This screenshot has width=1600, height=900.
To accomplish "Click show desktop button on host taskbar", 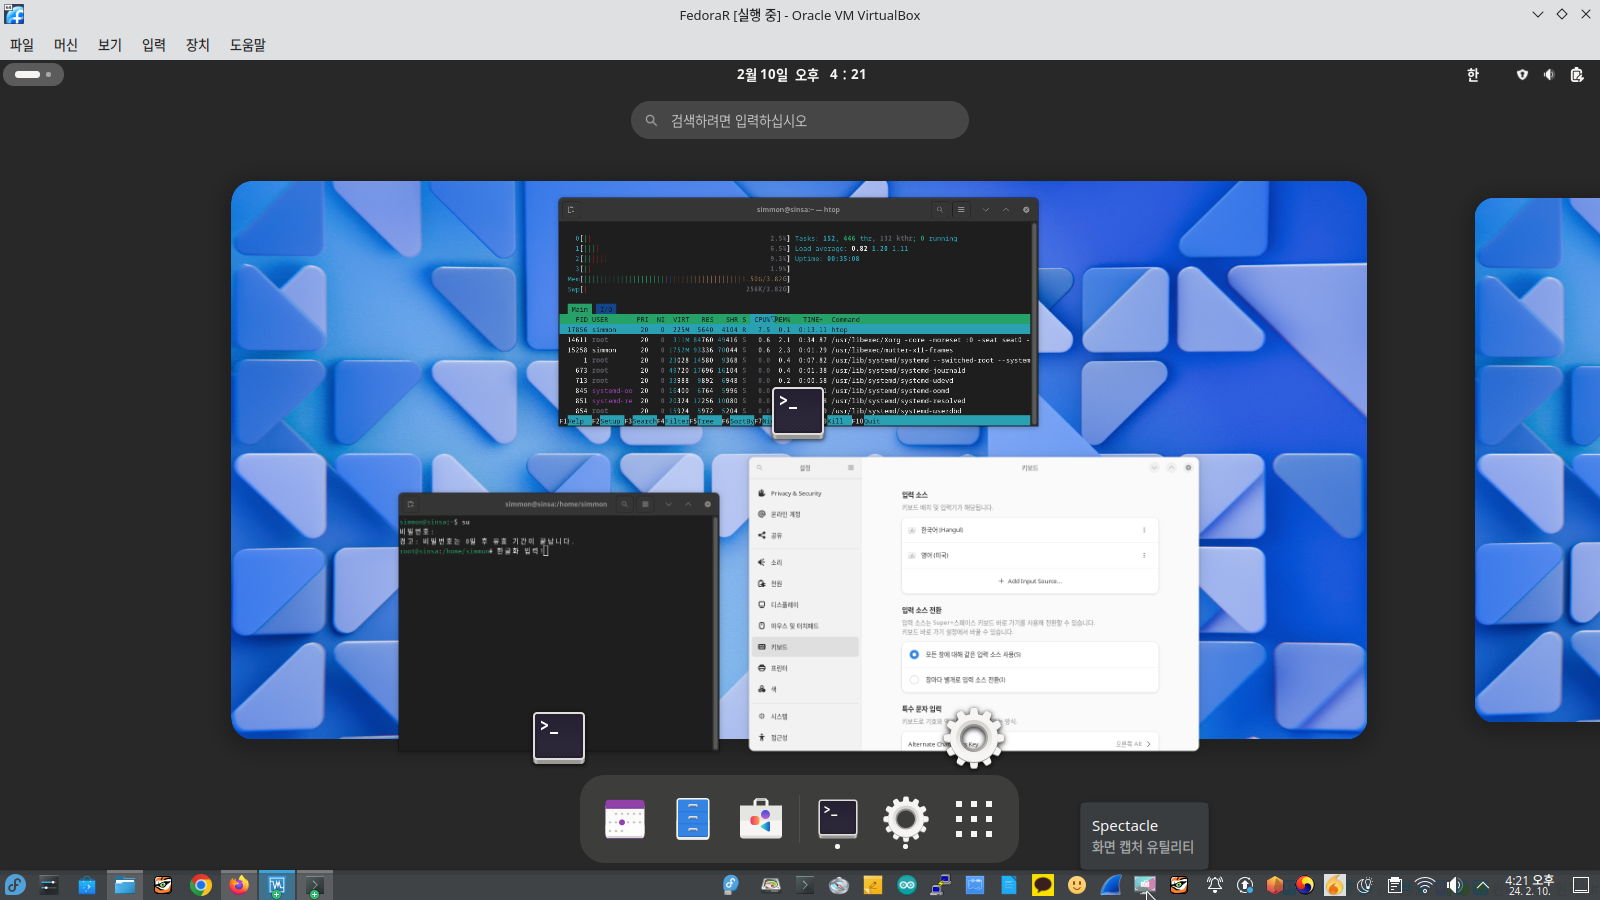I will 1581,885.
